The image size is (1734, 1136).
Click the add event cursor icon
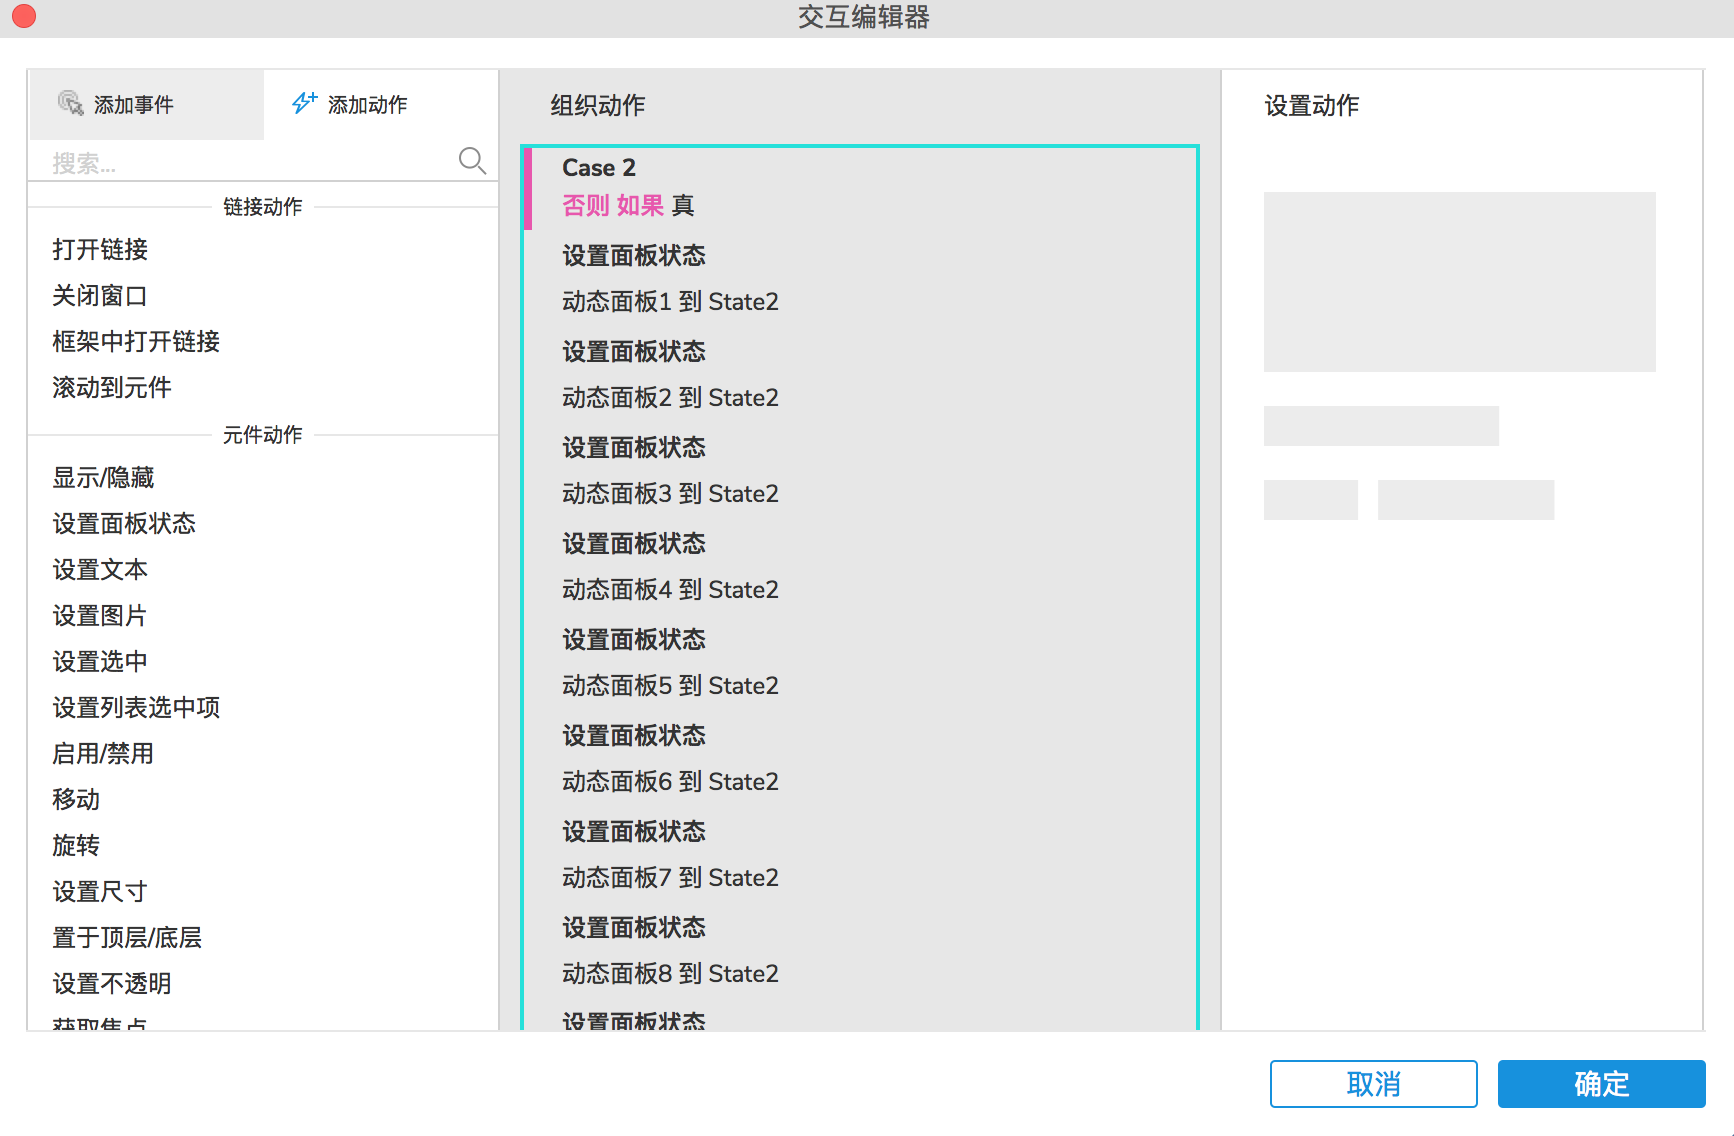(x=70, y=103)
